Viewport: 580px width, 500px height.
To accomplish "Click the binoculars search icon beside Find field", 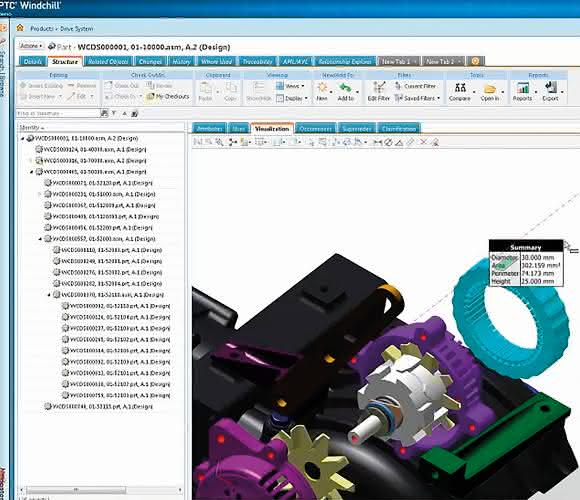I will tap(104, 114).
